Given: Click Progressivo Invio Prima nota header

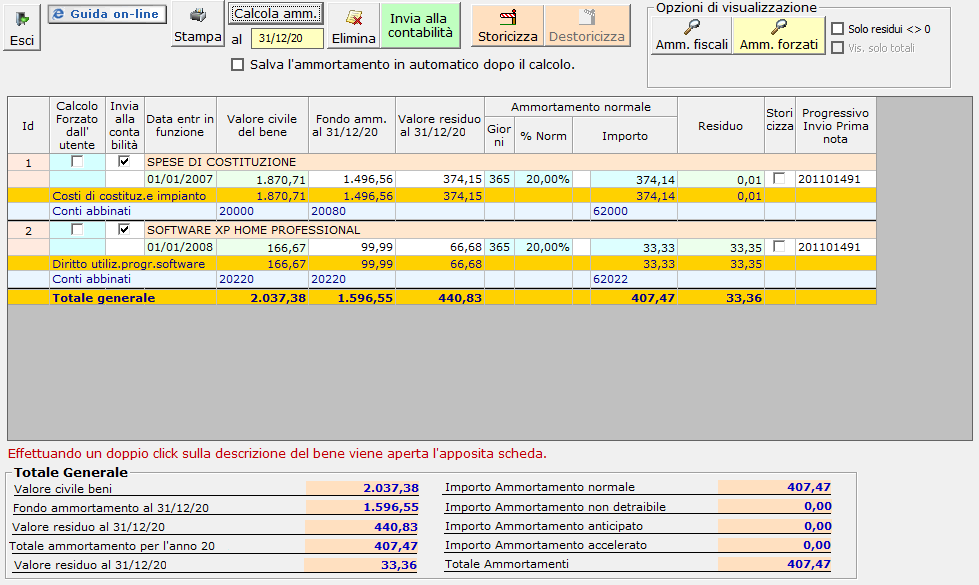Looking at the screenshot, I should click(835, 125).
